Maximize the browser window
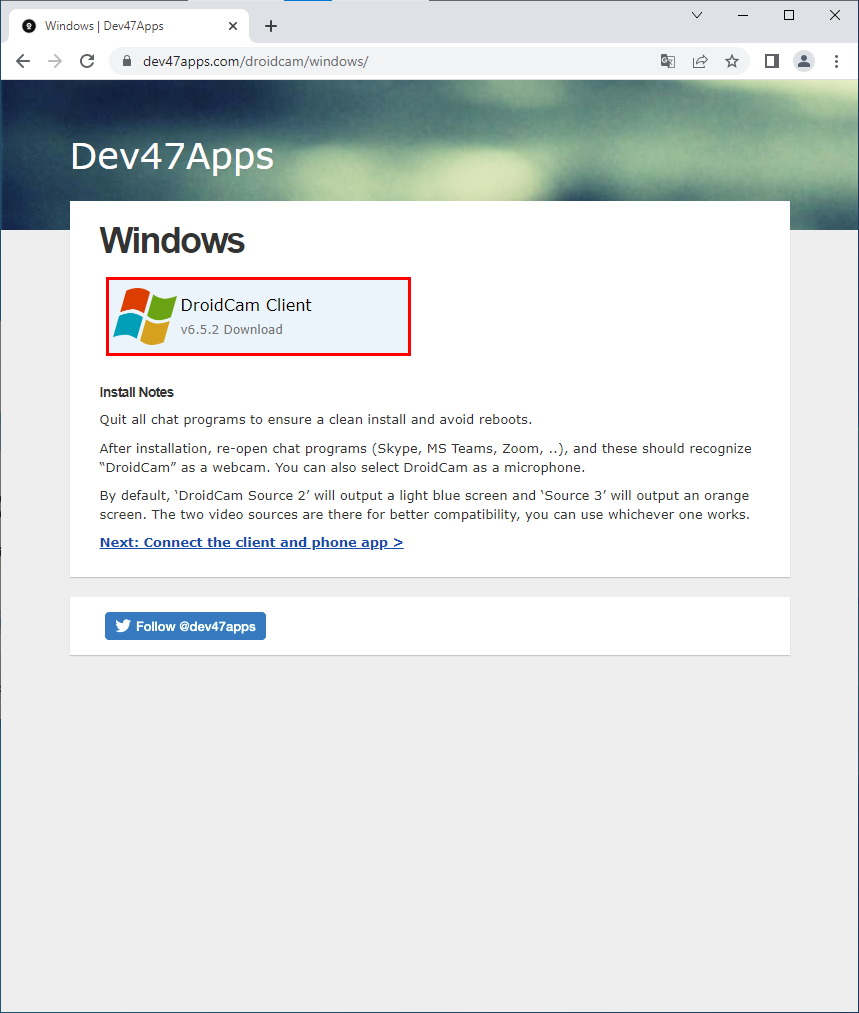Viewport: 859px width, 1013px height. 789,15
